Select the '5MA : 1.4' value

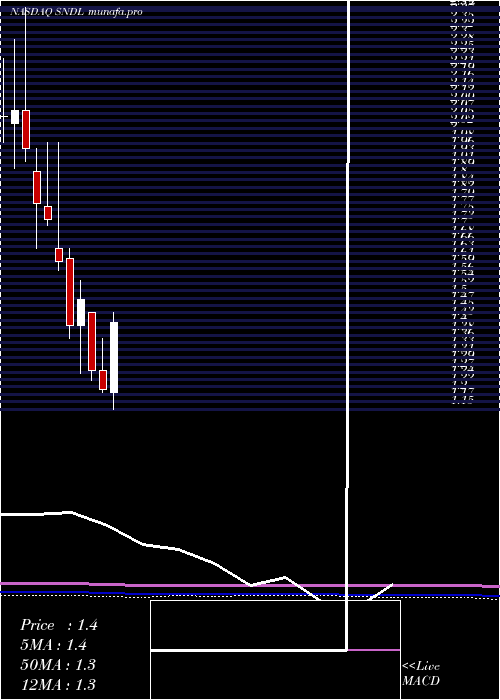(x=54, y=645)
